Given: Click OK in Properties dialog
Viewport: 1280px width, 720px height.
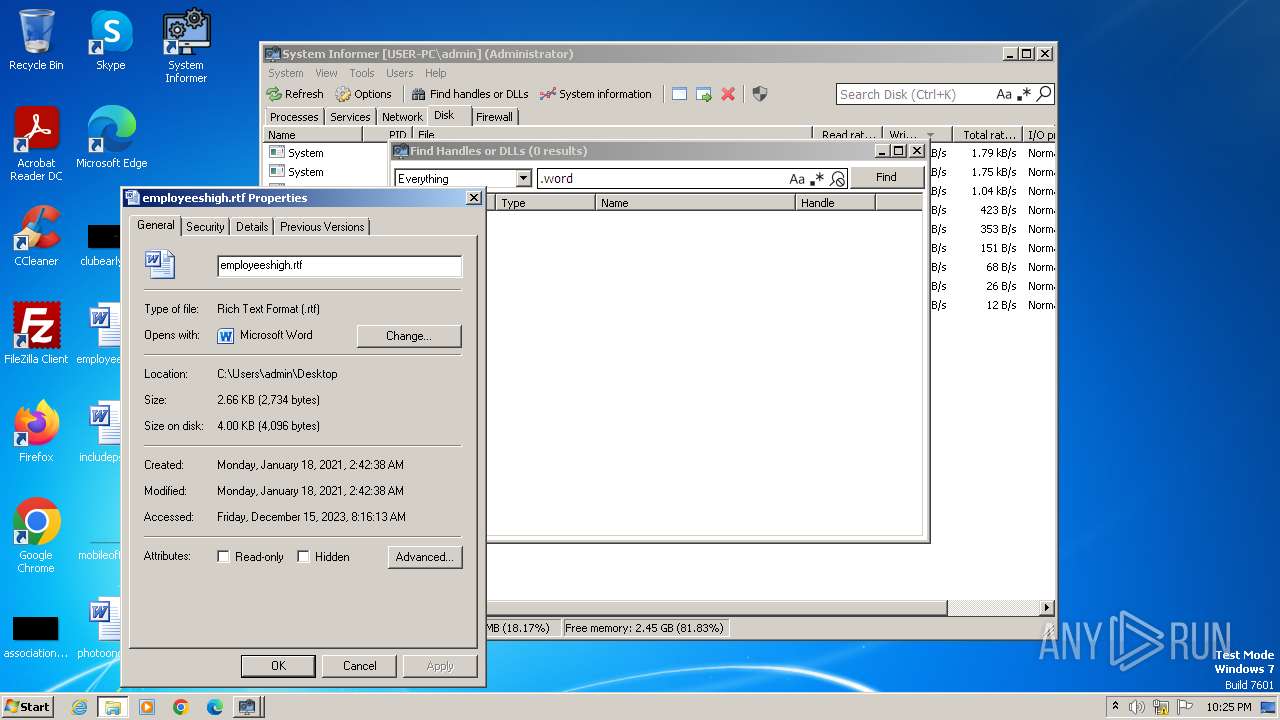Looking at the screenshot, I should (278, 666).
